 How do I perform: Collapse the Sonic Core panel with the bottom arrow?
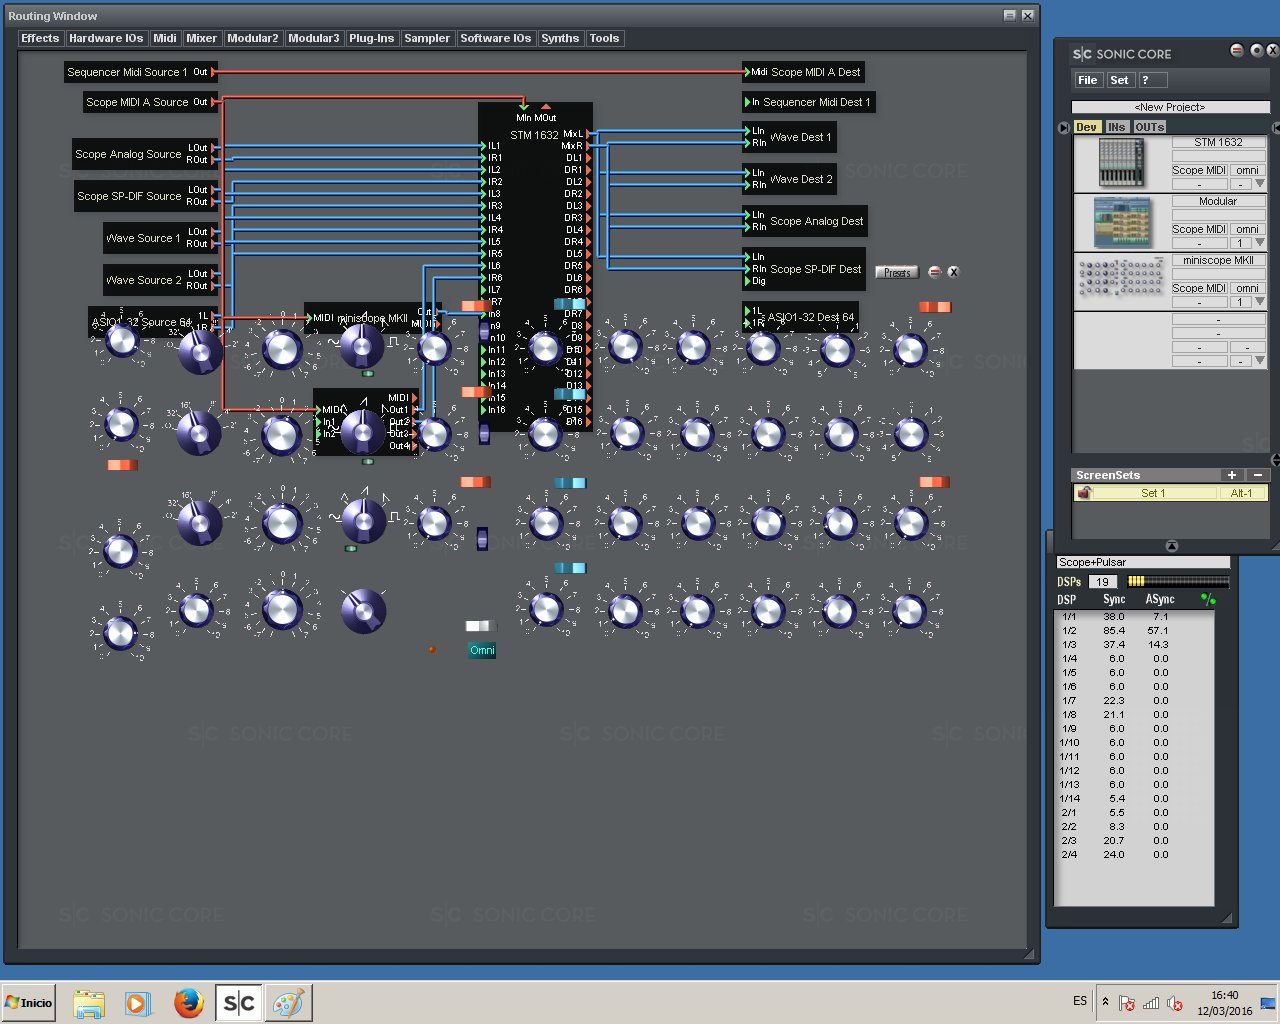[1171, 546]
